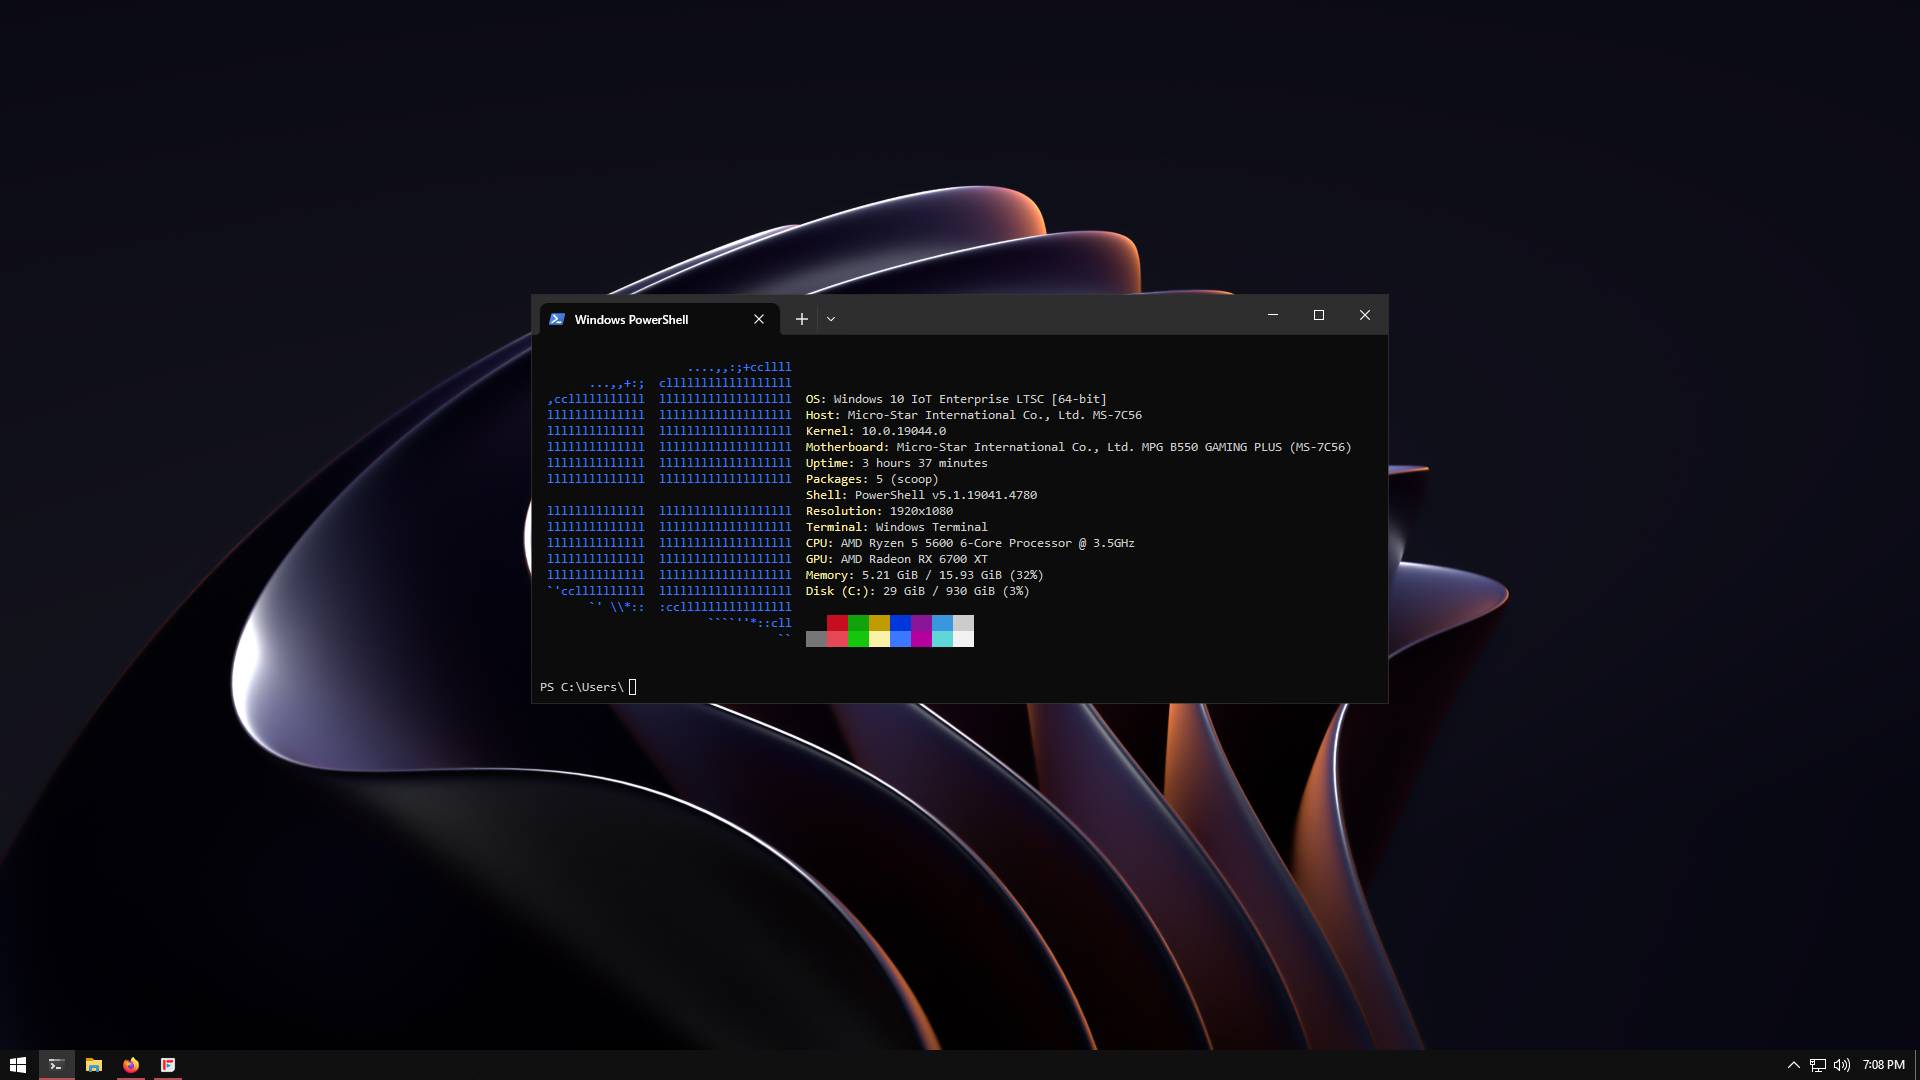This screenshot has width=1920, height=1080.
Task: Open the volume control tray icon
Action: [x=1842, y=1065]
